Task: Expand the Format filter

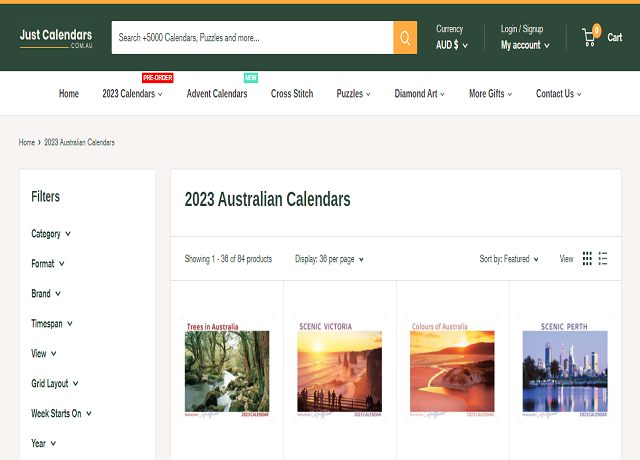Action: click(48, 264)
